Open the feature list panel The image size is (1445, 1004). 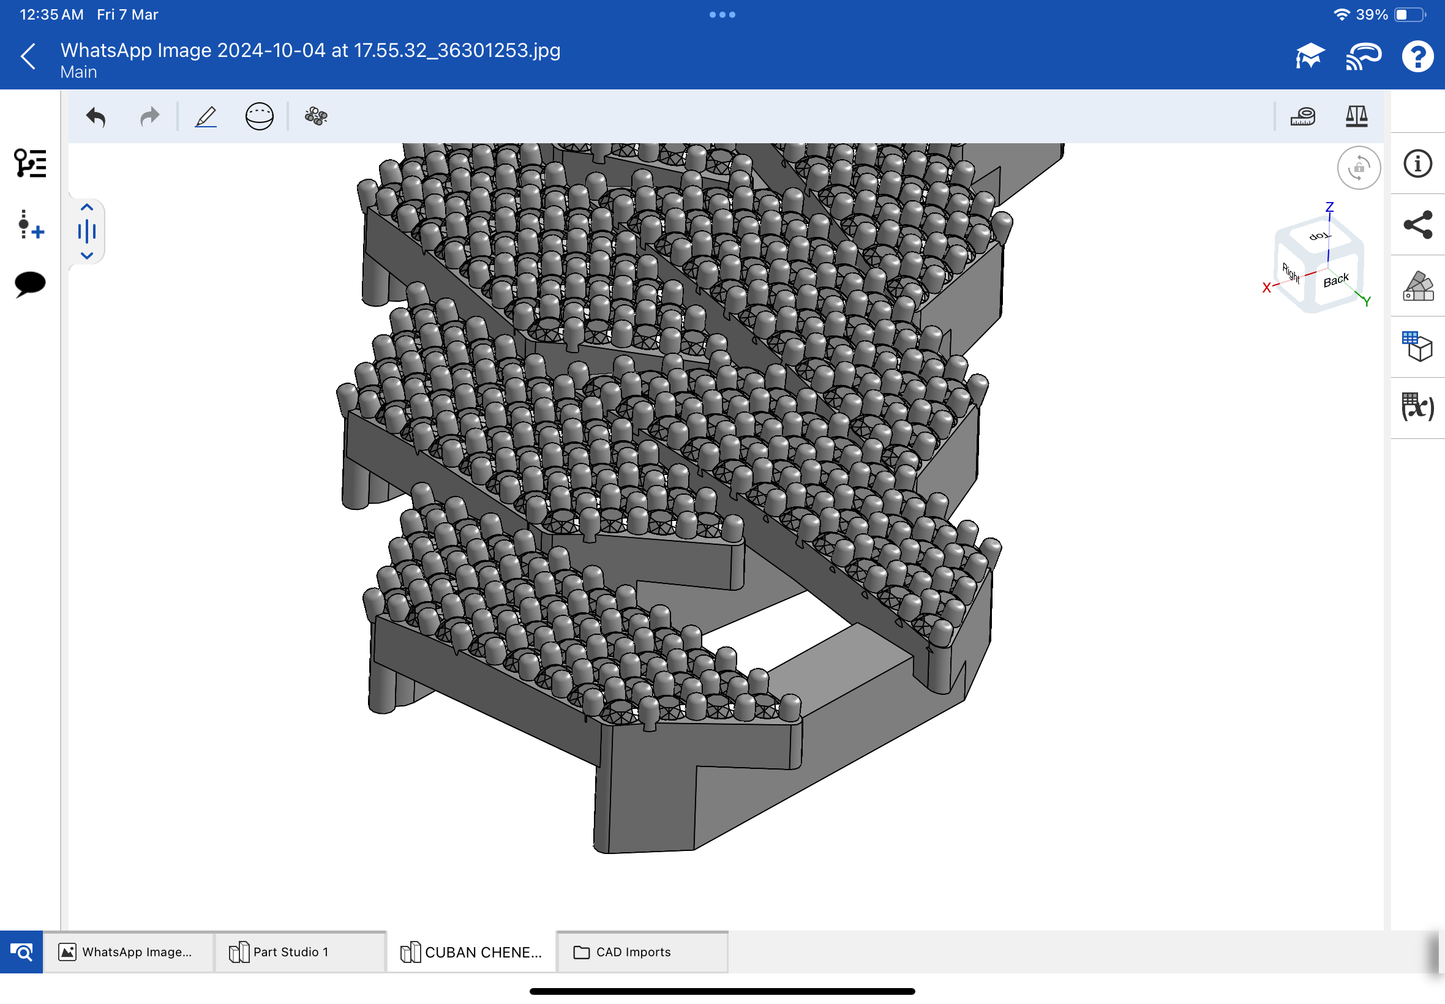(30, 163)
